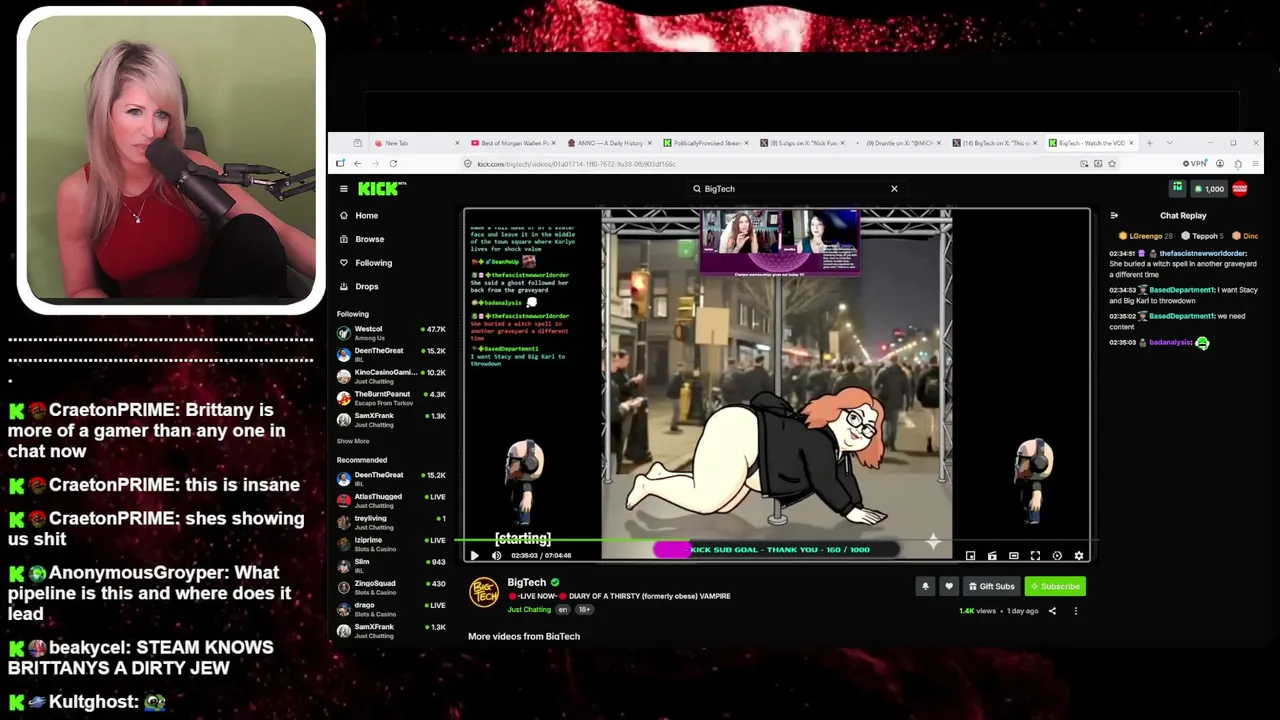Image resolution: width=1280 pixels, height=720 pixels.
Task: Open the Kick points 1,000 balance
Action: click(1209, 189)
